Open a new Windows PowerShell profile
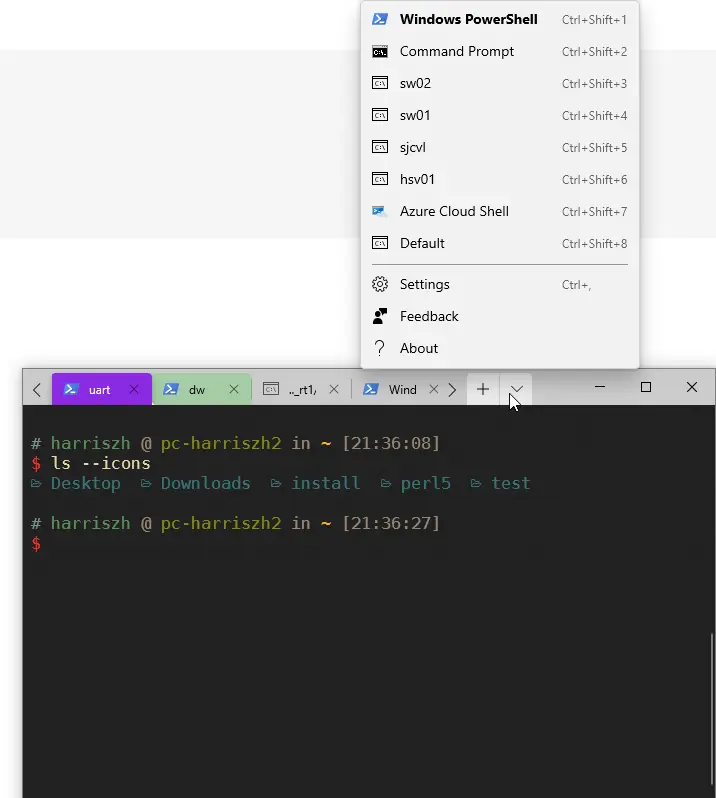Screen dimensions: 716x798 pos(500,19)
